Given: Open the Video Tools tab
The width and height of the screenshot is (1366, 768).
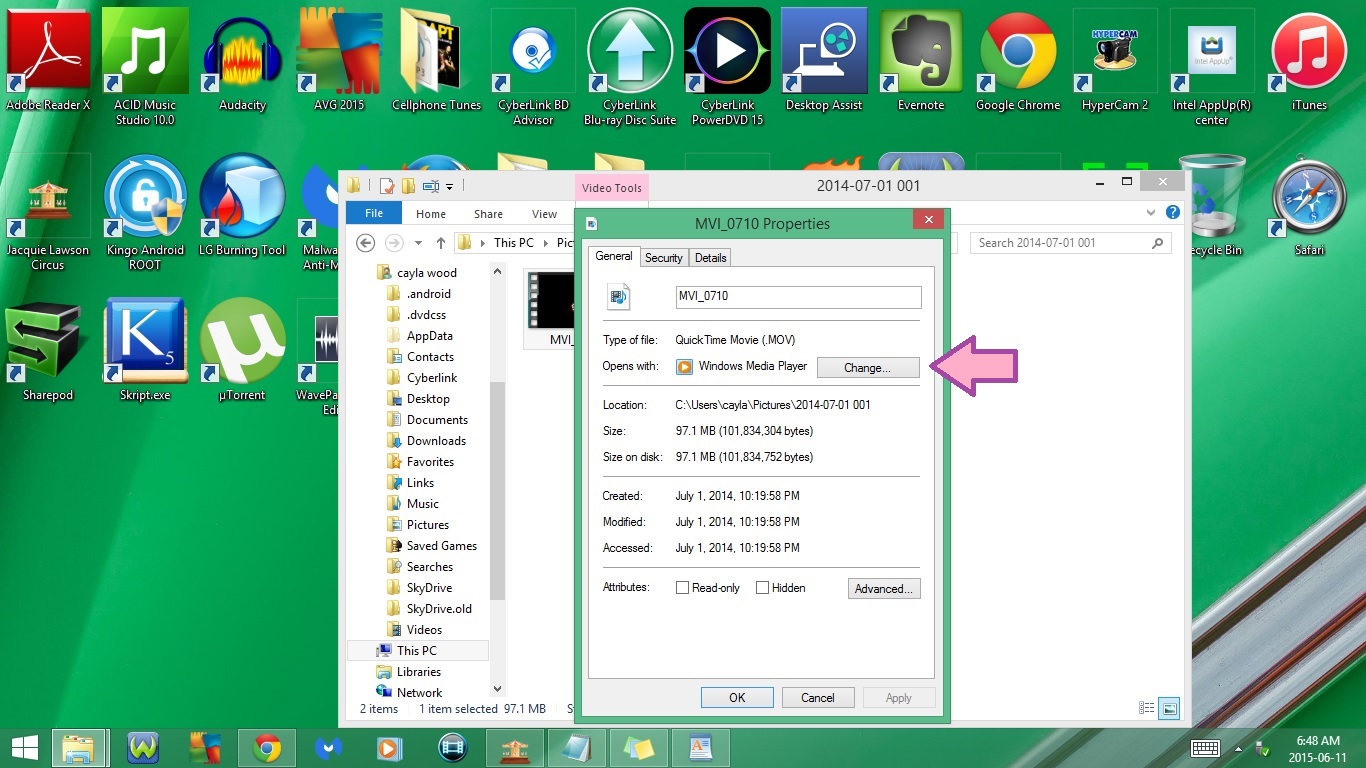Looking at the screenshot, I should click(612, 187).
